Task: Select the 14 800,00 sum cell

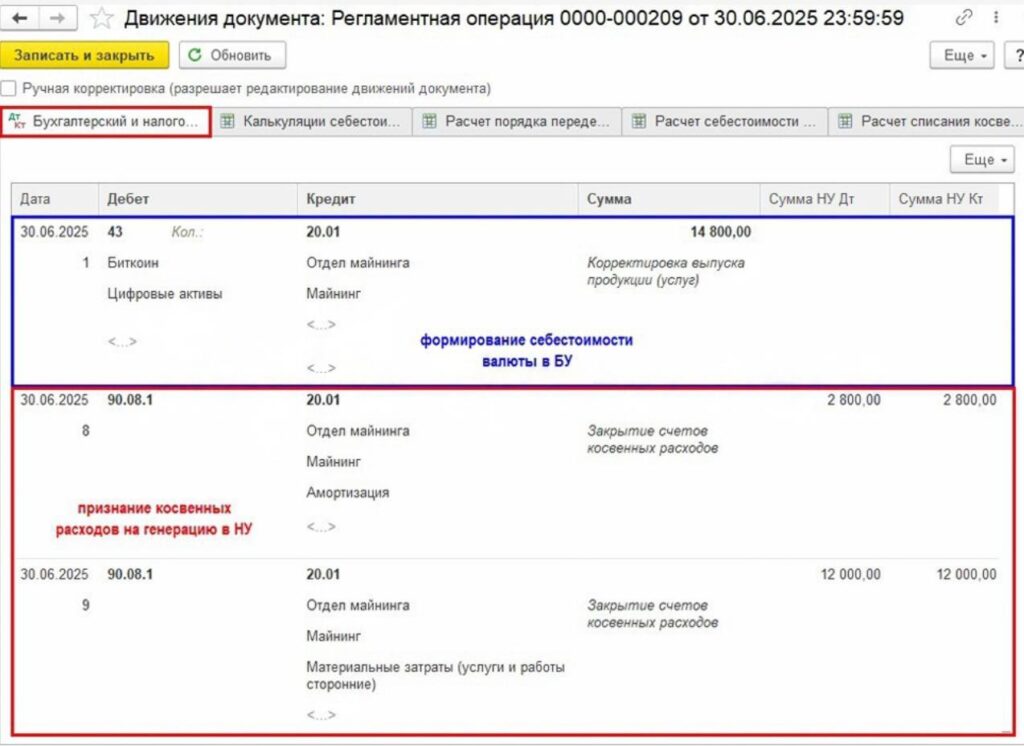Action: 720,232
